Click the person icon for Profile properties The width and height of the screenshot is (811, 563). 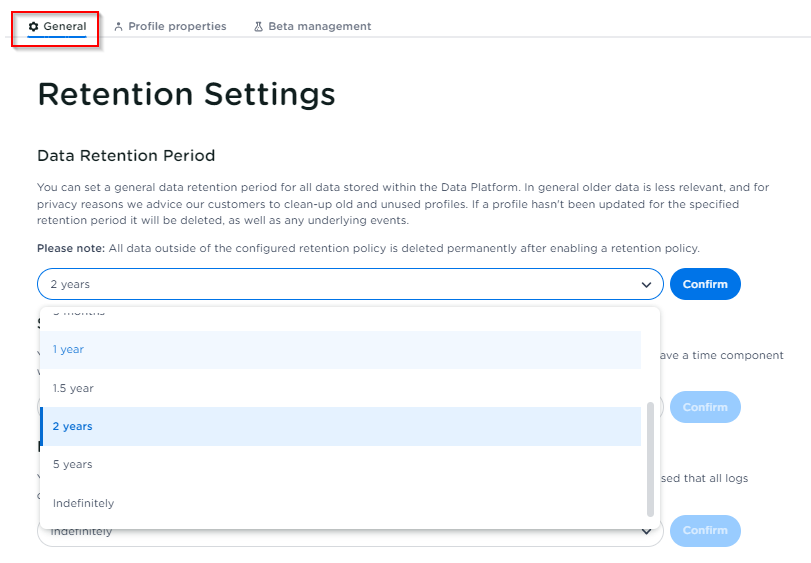(119, 27)
